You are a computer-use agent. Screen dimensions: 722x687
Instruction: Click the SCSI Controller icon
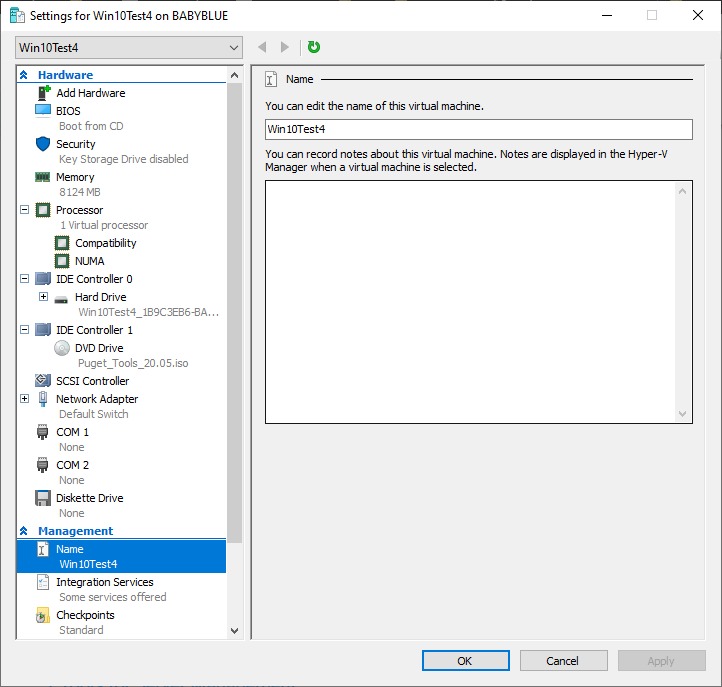(43, 381)
